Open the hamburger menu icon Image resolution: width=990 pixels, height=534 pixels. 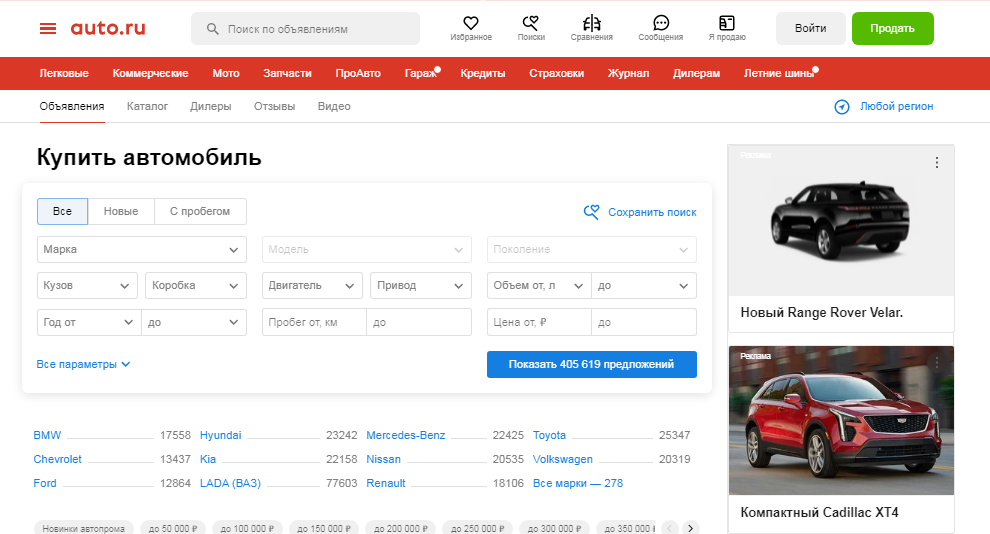[48, 28]
